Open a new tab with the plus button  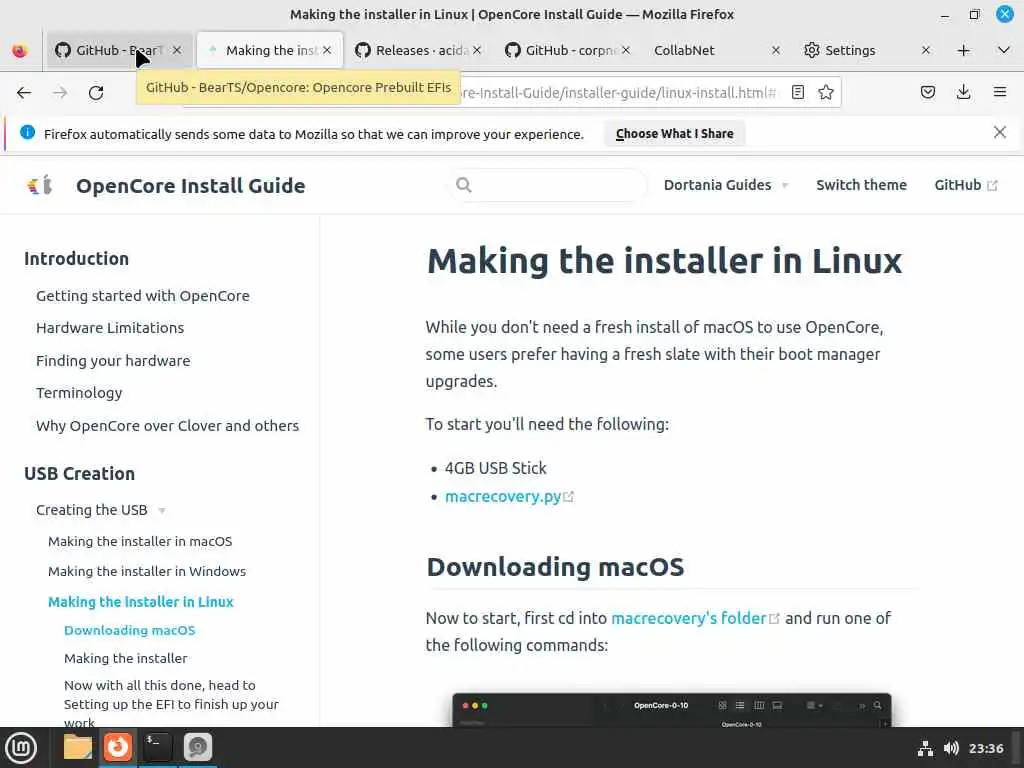963,50
